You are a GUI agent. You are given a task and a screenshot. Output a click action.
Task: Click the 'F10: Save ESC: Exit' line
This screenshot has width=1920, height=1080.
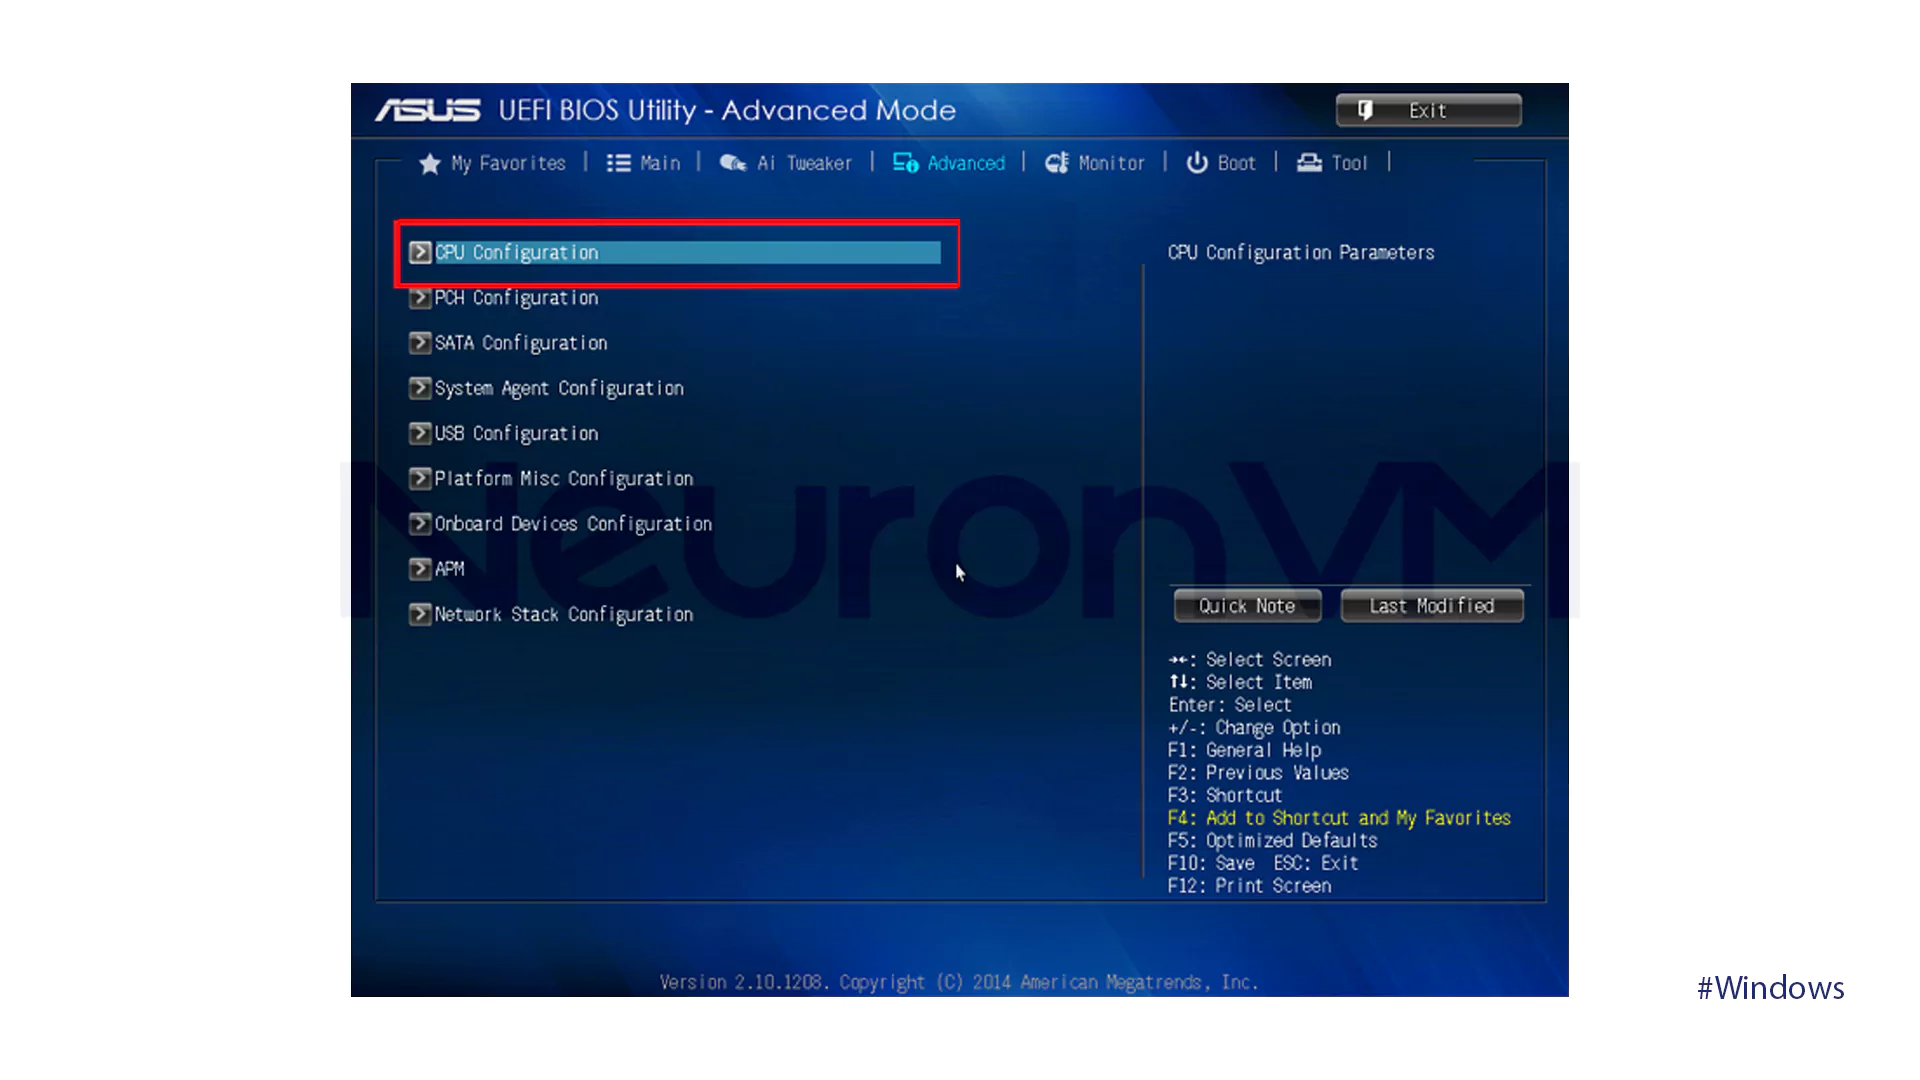point(1263,863)
